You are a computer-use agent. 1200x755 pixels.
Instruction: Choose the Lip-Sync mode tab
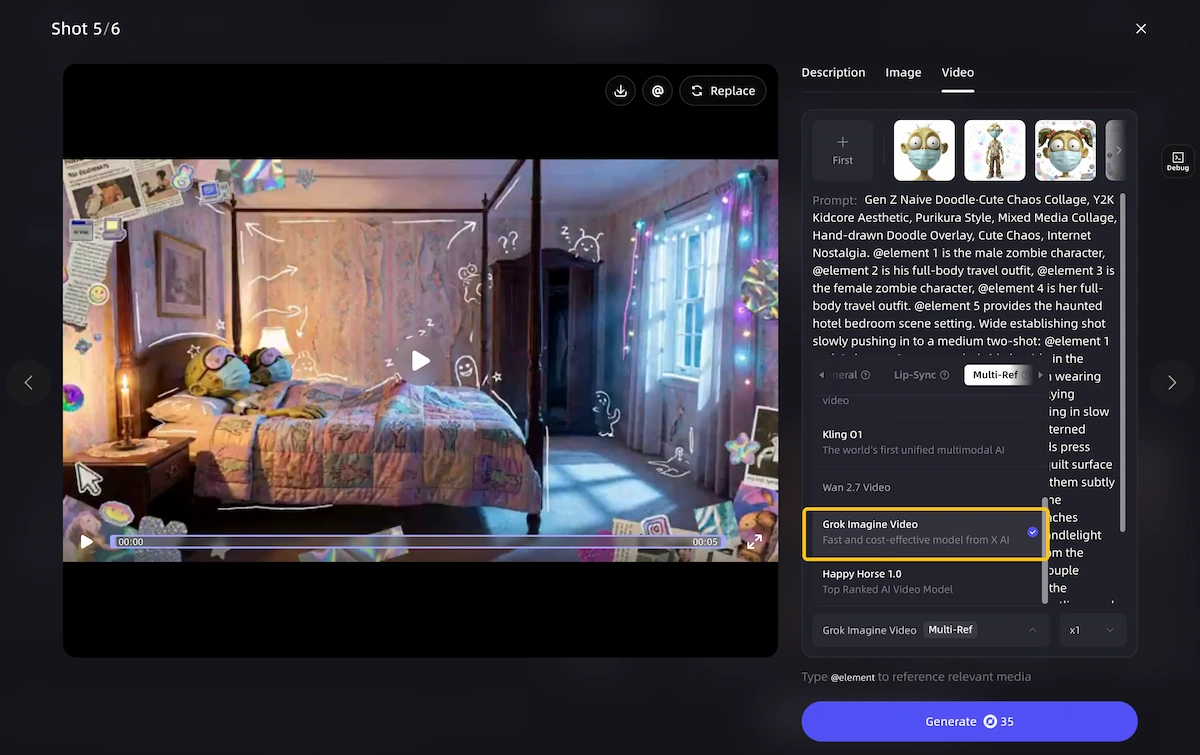[x=920, y=375]
